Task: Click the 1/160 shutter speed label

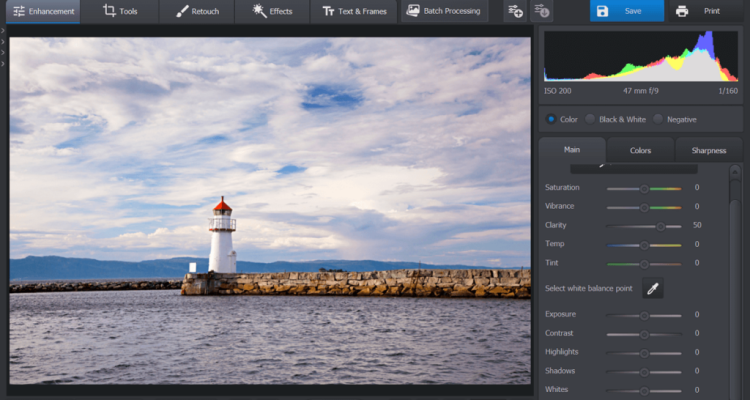Action: (x=728, y=90)
